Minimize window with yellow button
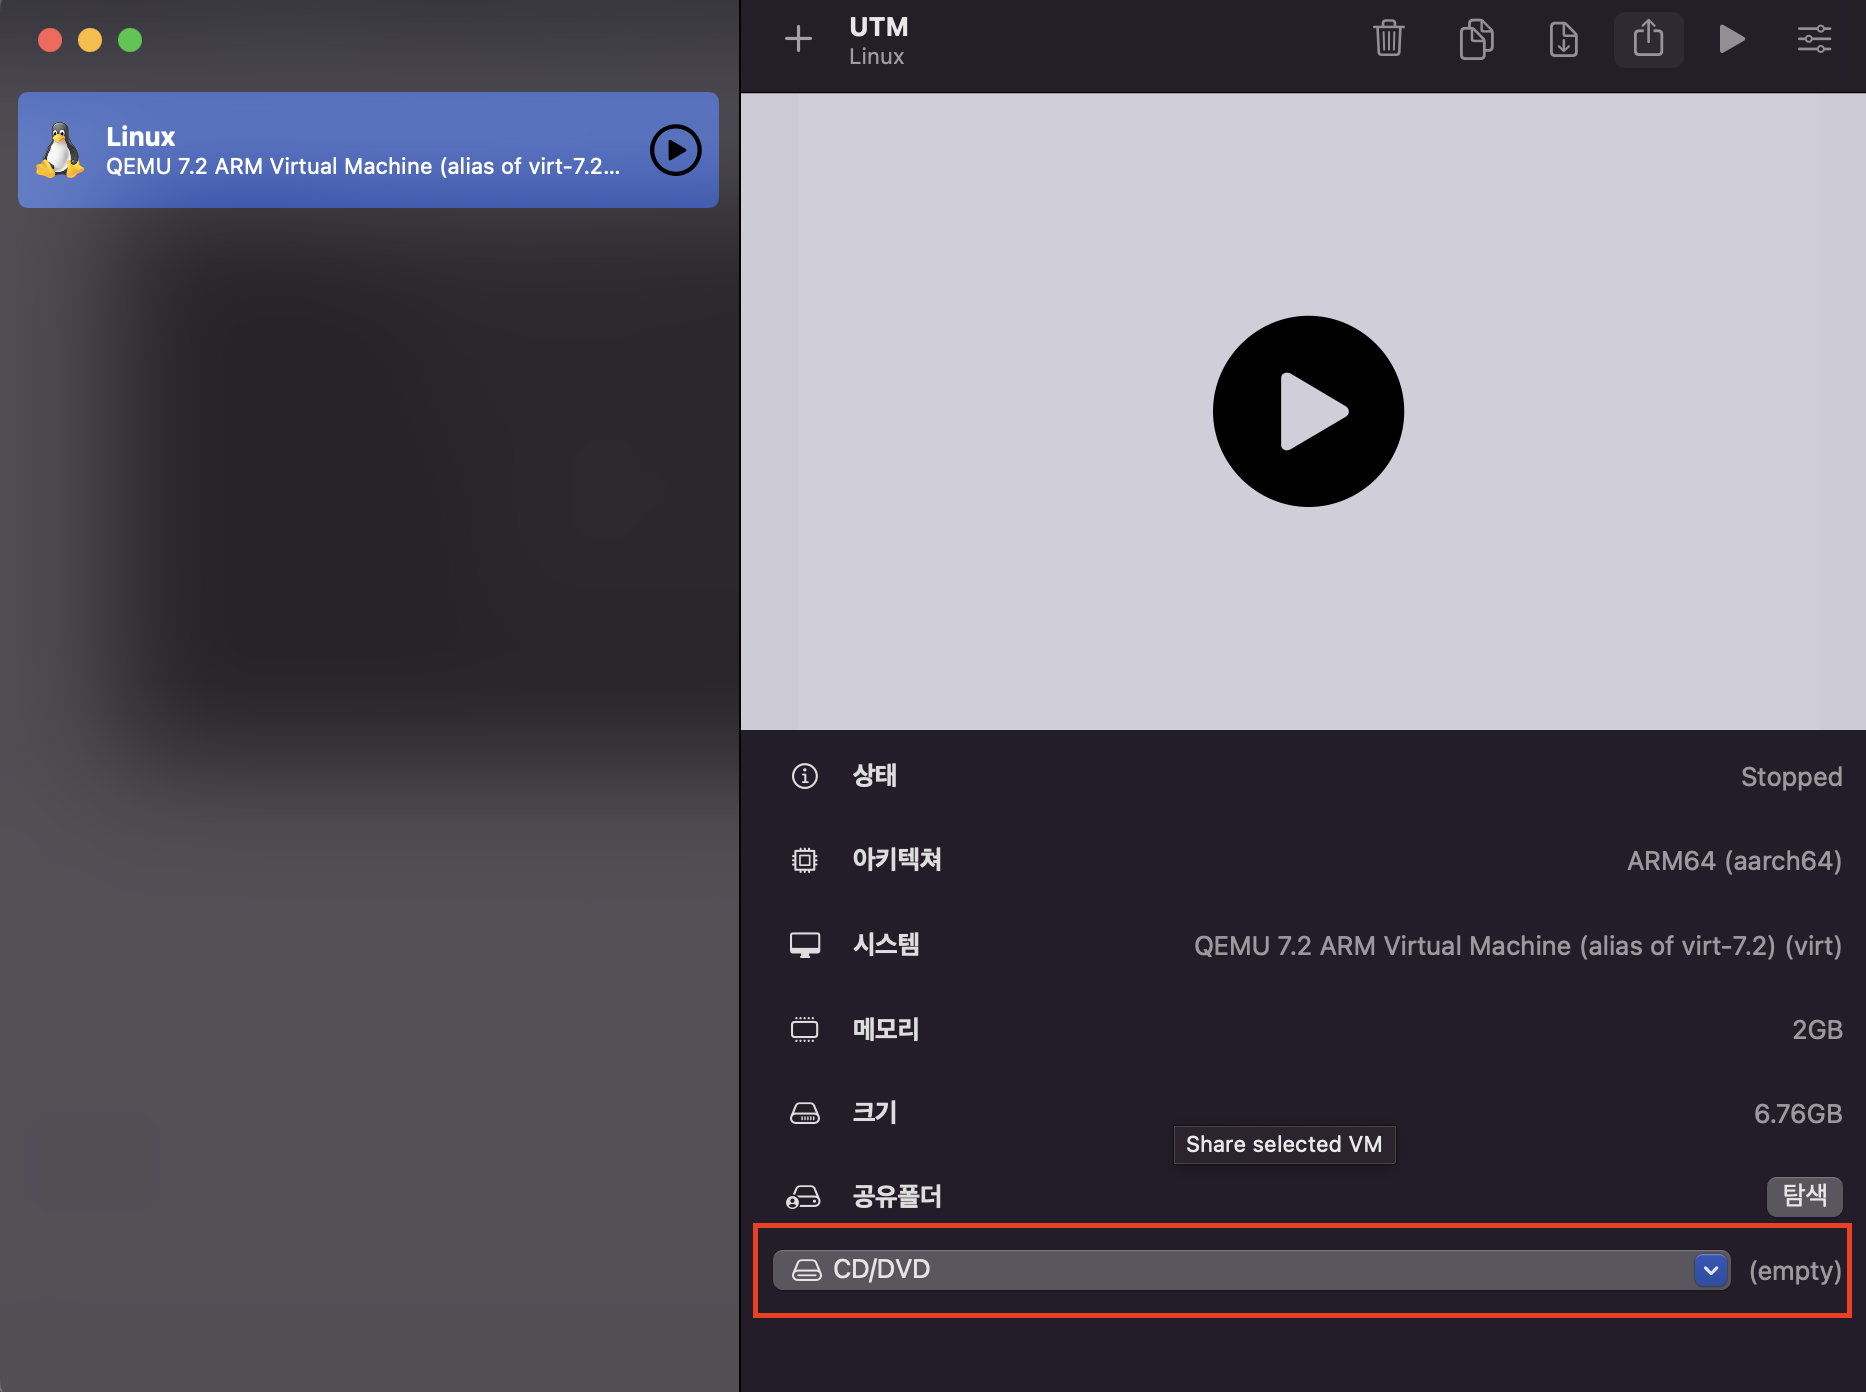1866x1392 pixels. click(x=90, y=40)
